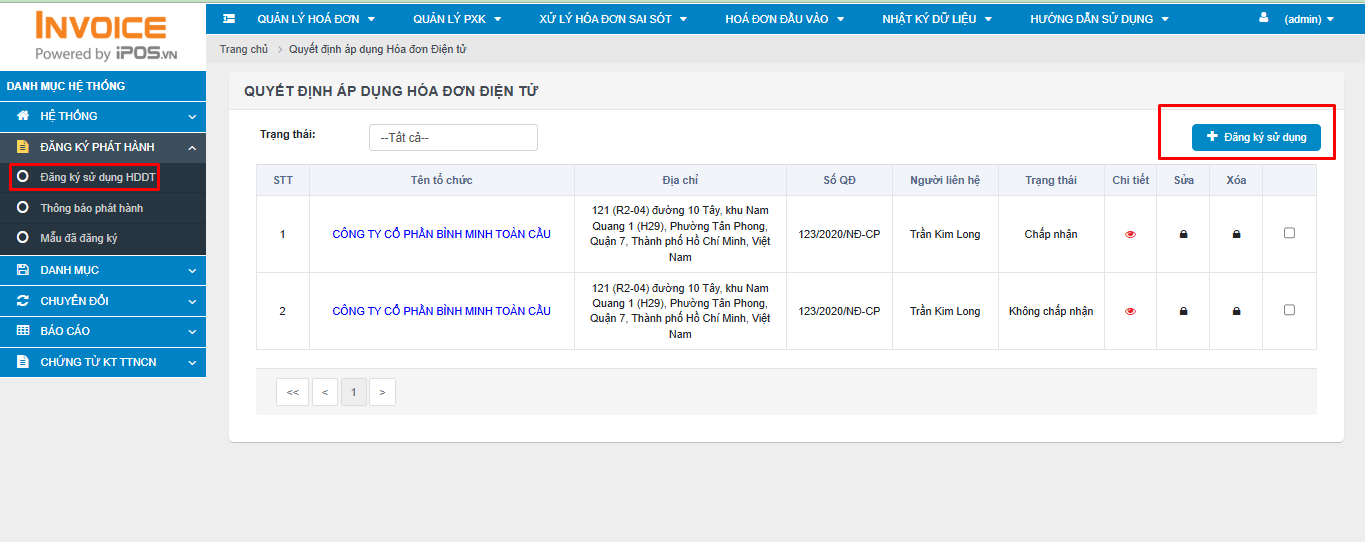Screen dimensions: 1365x542
Task: Click the INVOICE iPOS logo
Action: point(103,36)
